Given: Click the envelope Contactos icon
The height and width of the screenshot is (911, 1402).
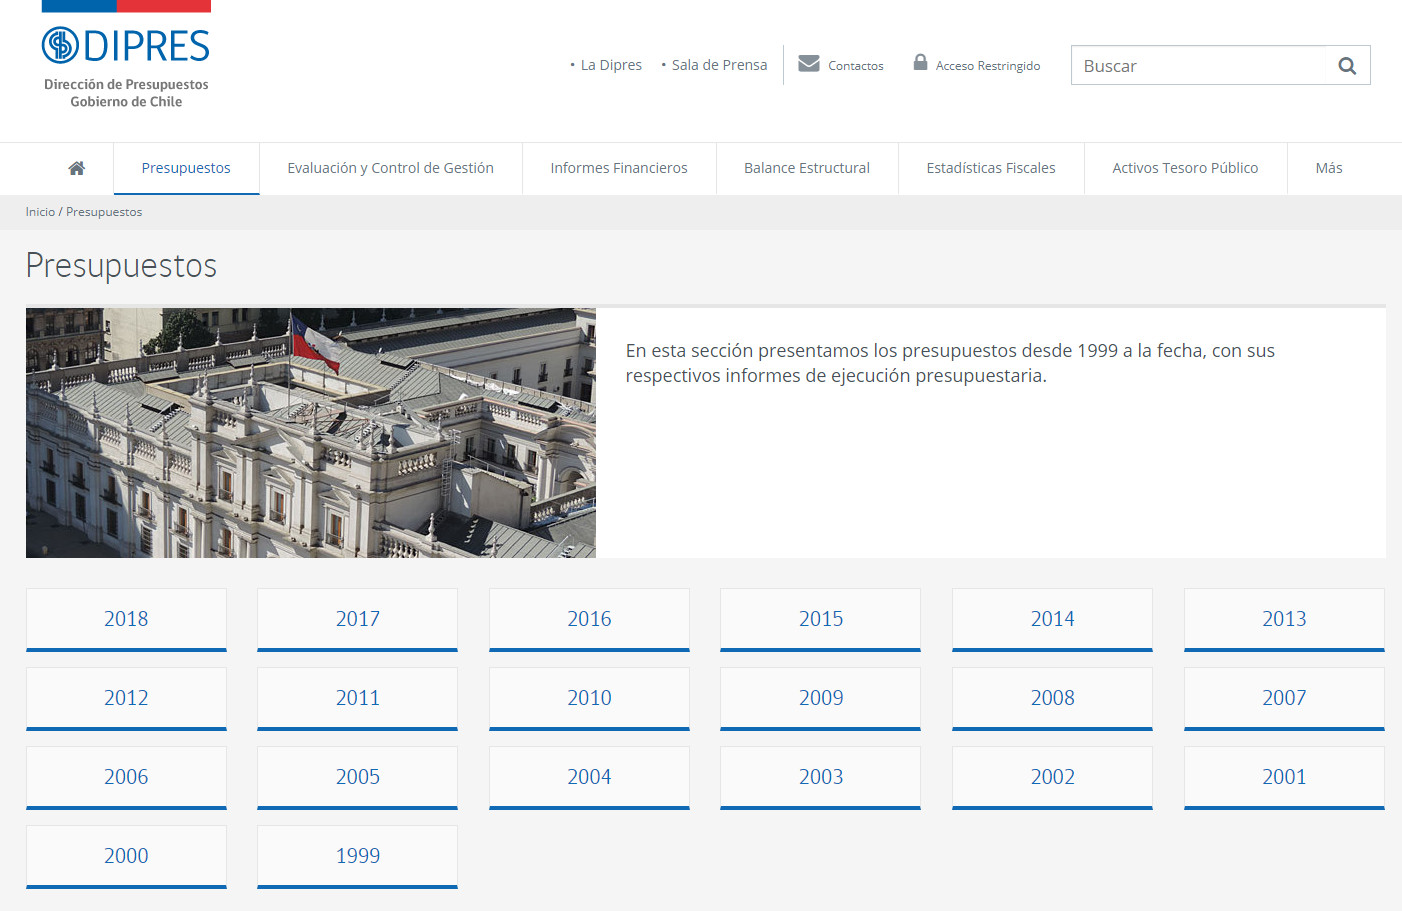Looking at the screenshot, I should click(x=809, y=63).
